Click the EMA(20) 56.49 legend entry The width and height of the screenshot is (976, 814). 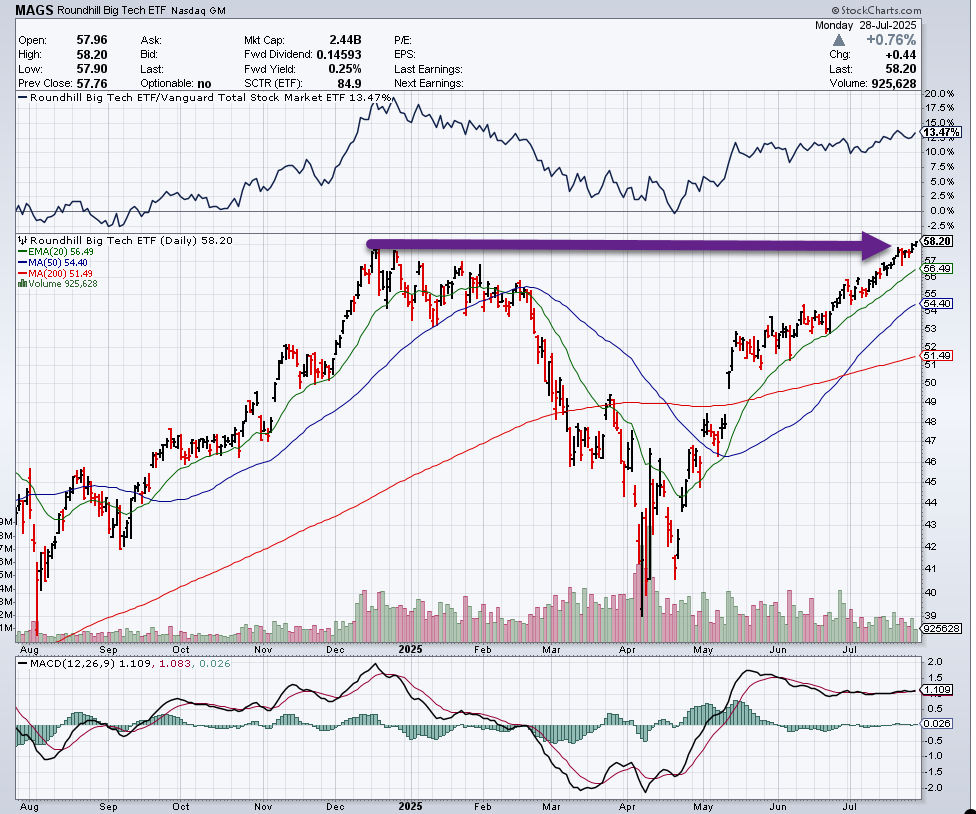(56, 251)
